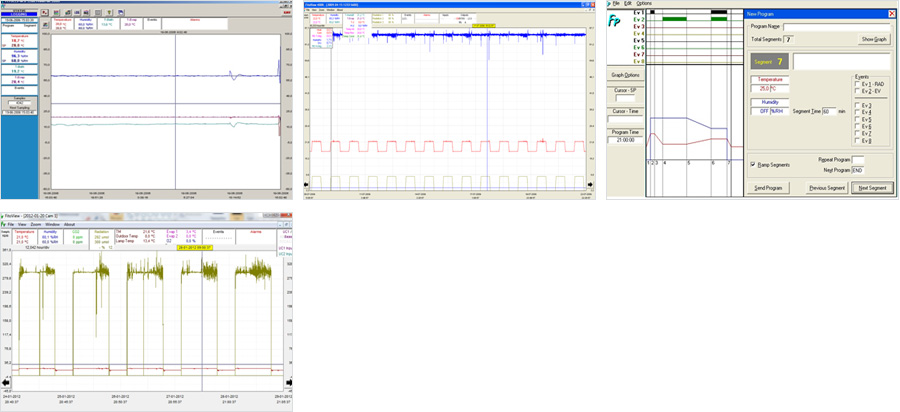The width and height of the screenshot is (900, 412).
Task: Click the 12,042 hour/div scale label
Action: point(37,247)
